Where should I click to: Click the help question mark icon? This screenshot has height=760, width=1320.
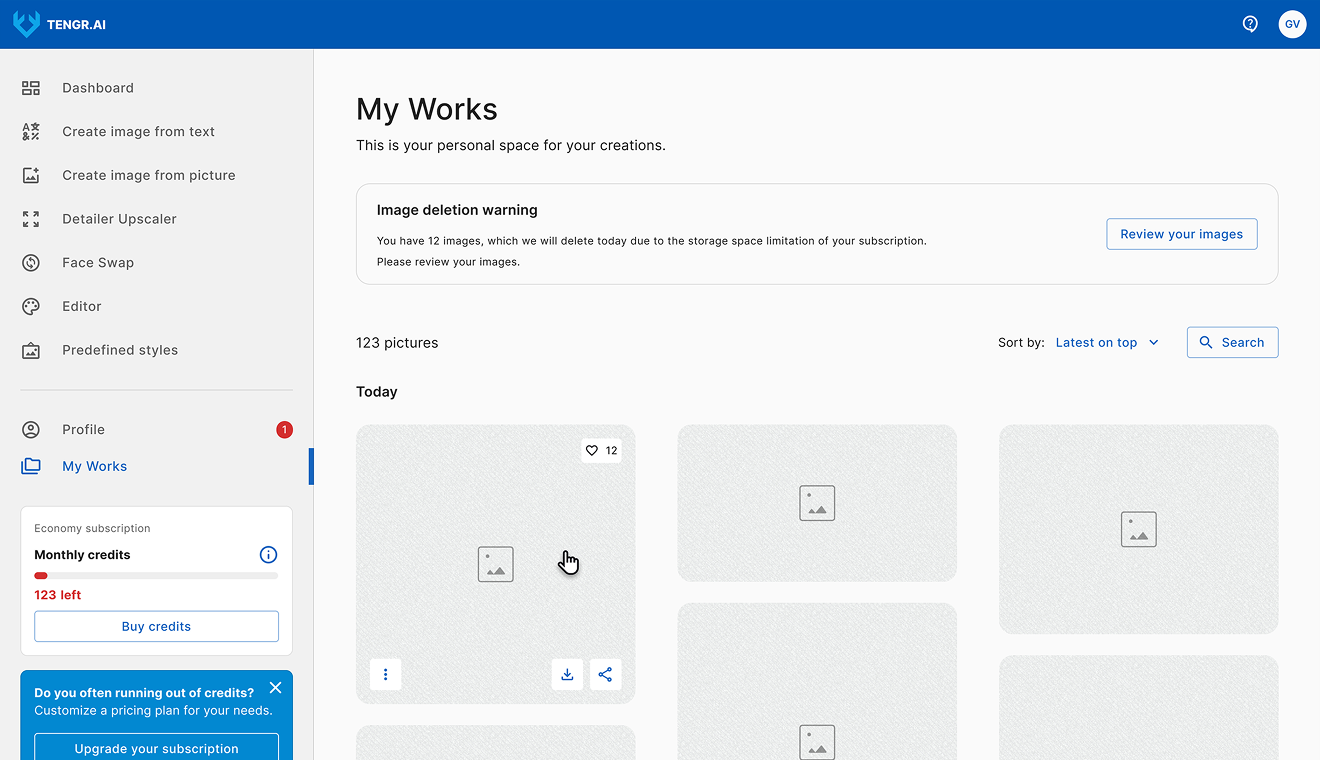(x=1250, y=23)
